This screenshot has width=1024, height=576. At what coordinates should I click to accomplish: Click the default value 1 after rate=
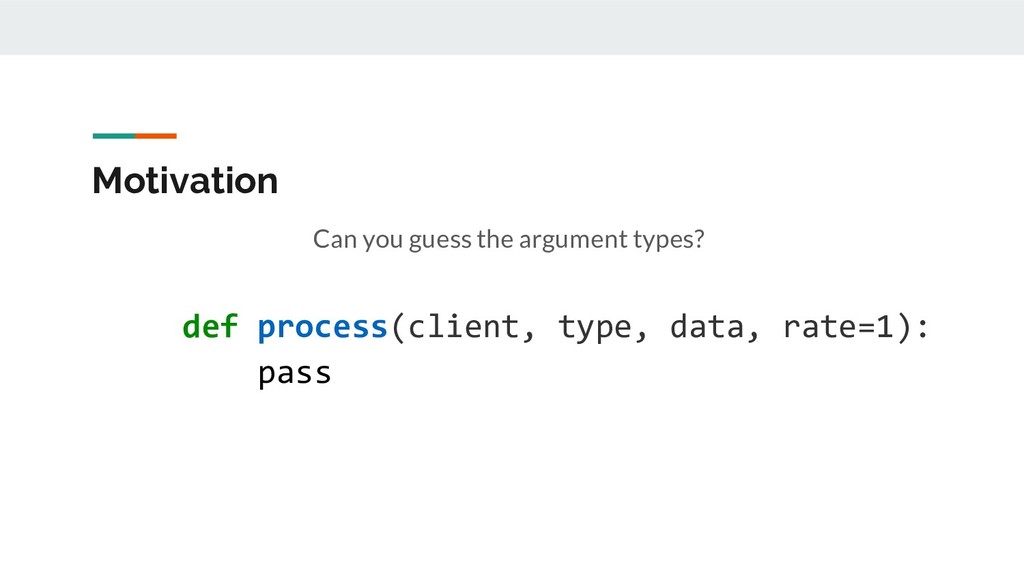point(886,326)
